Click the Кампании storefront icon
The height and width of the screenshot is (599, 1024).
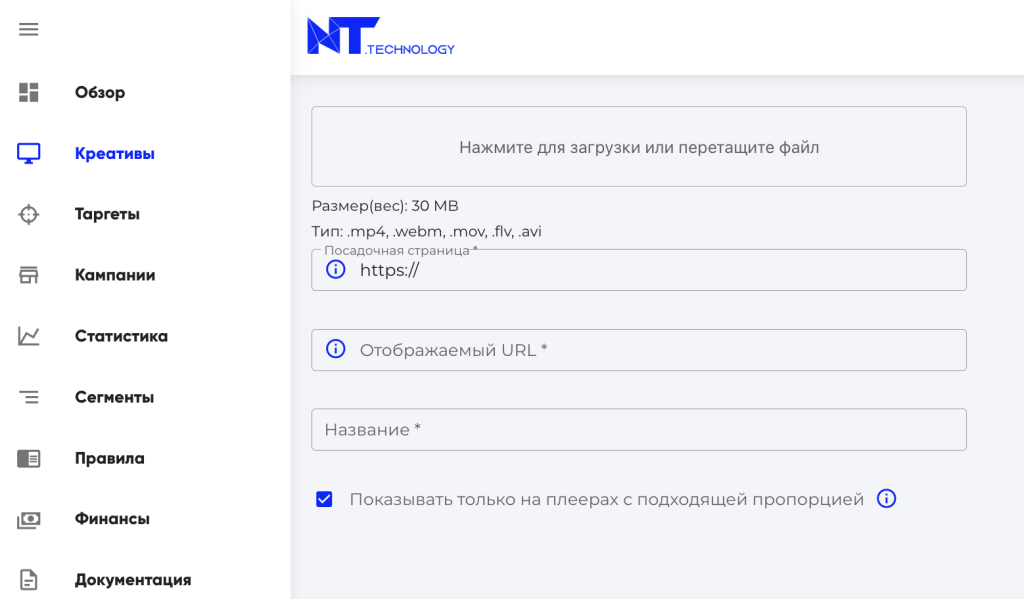(x=29, y=275)
